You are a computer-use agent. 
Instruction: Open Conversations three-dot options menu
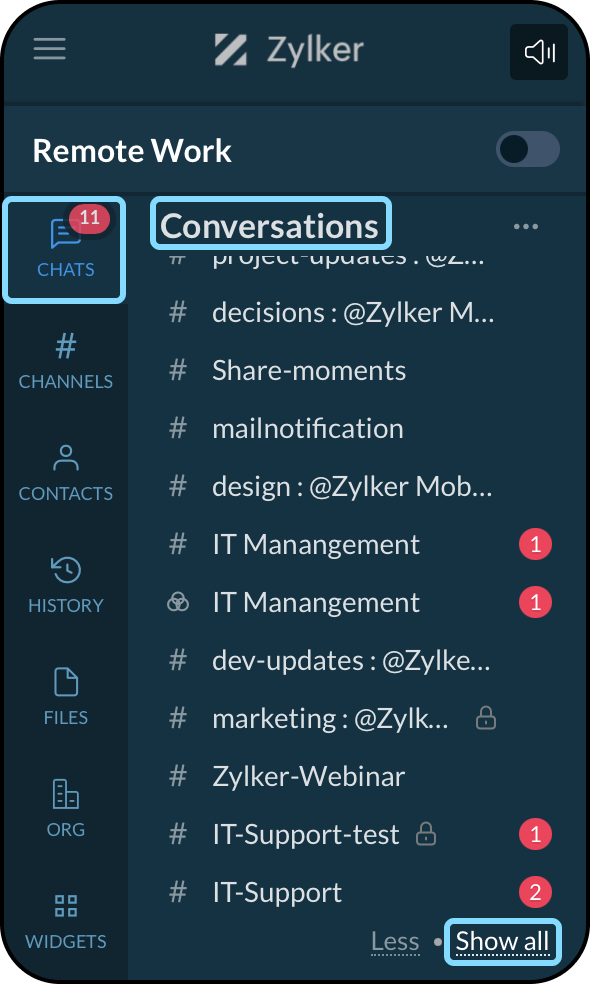coord(525,227)
